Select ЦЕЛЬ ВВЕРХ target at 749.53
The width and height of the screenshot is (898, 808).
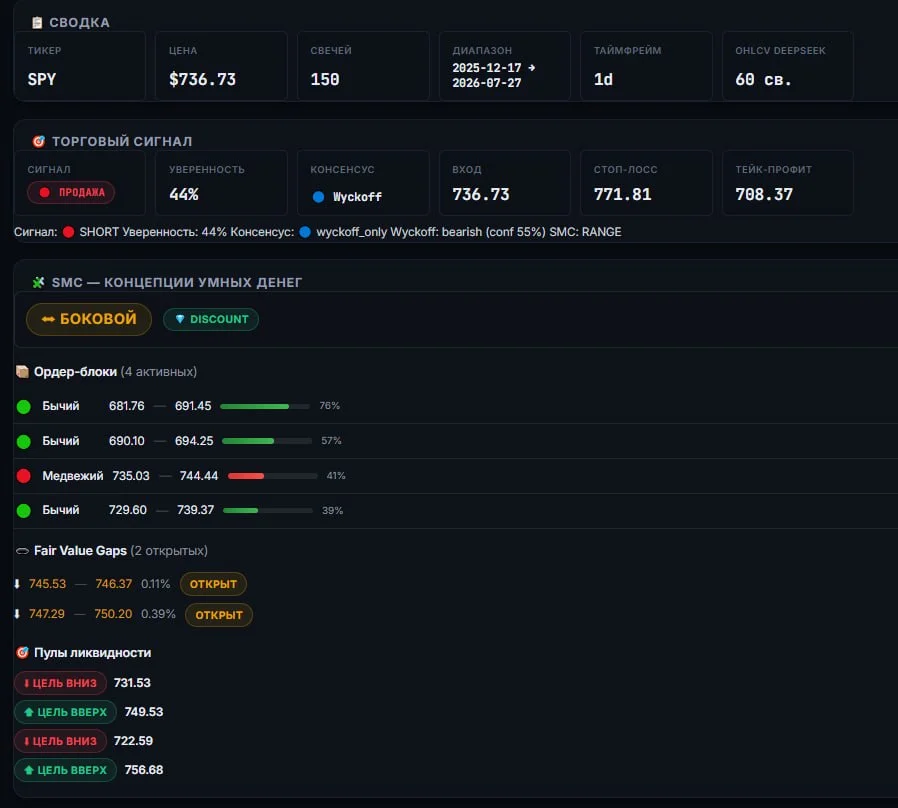pos(65,712)
